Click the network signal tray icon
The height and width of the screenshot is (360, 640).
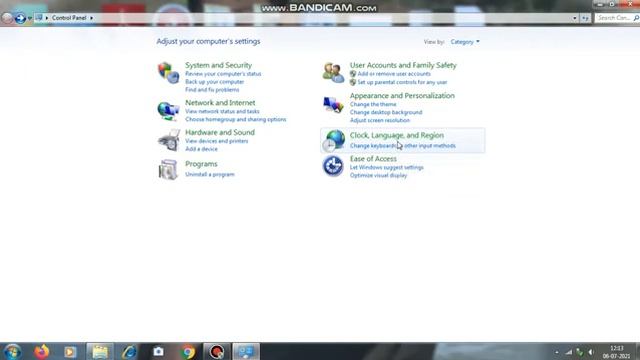pos(569,352)
